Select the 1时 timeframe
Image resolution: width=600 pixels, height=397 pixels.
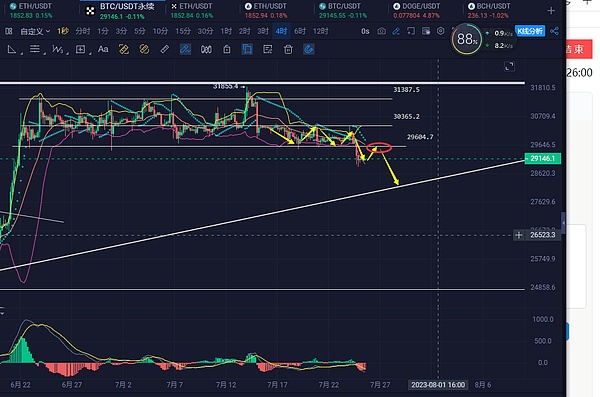pyautogui.click(x=226, y=31)
